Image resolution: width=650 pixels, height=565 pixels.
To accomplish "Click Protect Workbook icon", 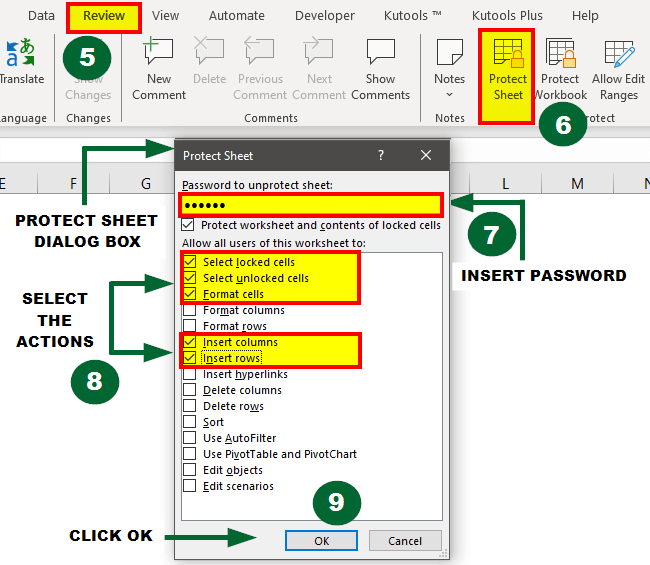I will 560,53.
